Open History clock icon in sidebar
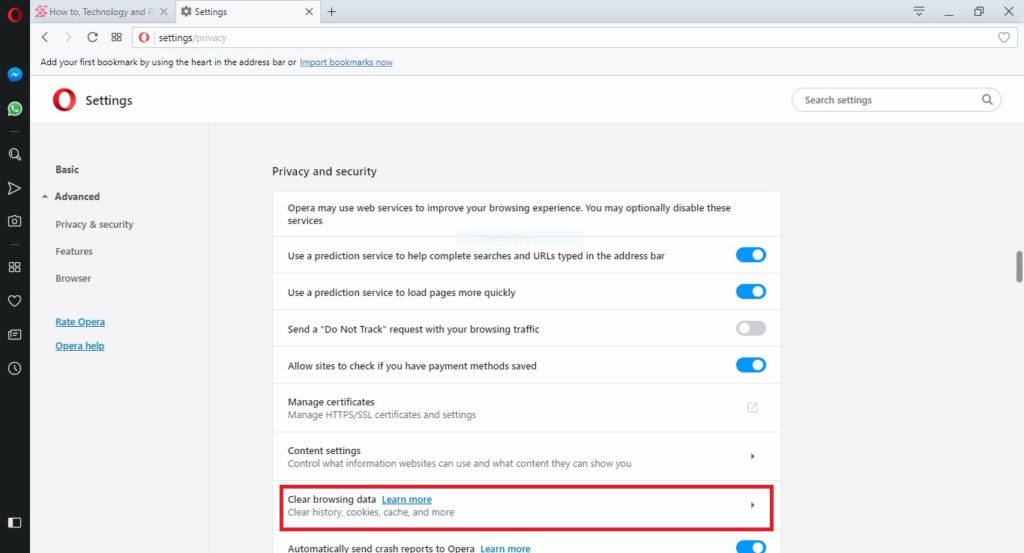1024x553 pixels. click(14, 369)
